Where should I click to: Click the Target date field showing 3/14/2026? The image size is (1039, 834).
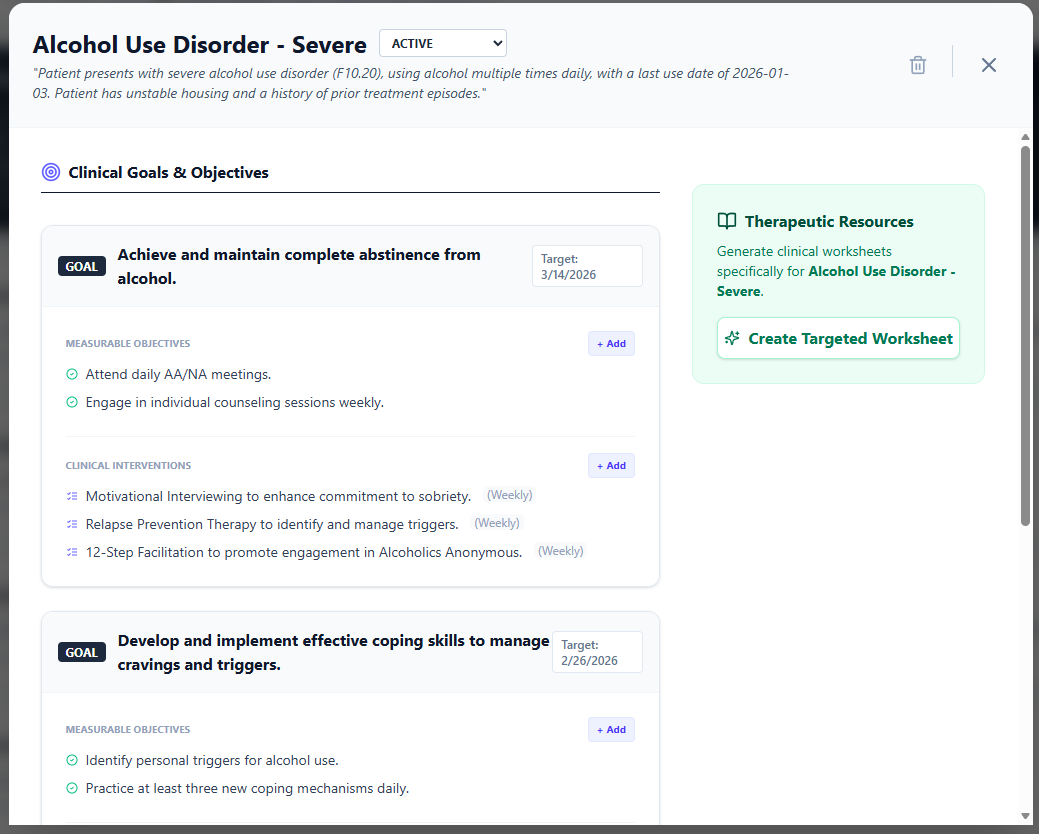(587, 266)
